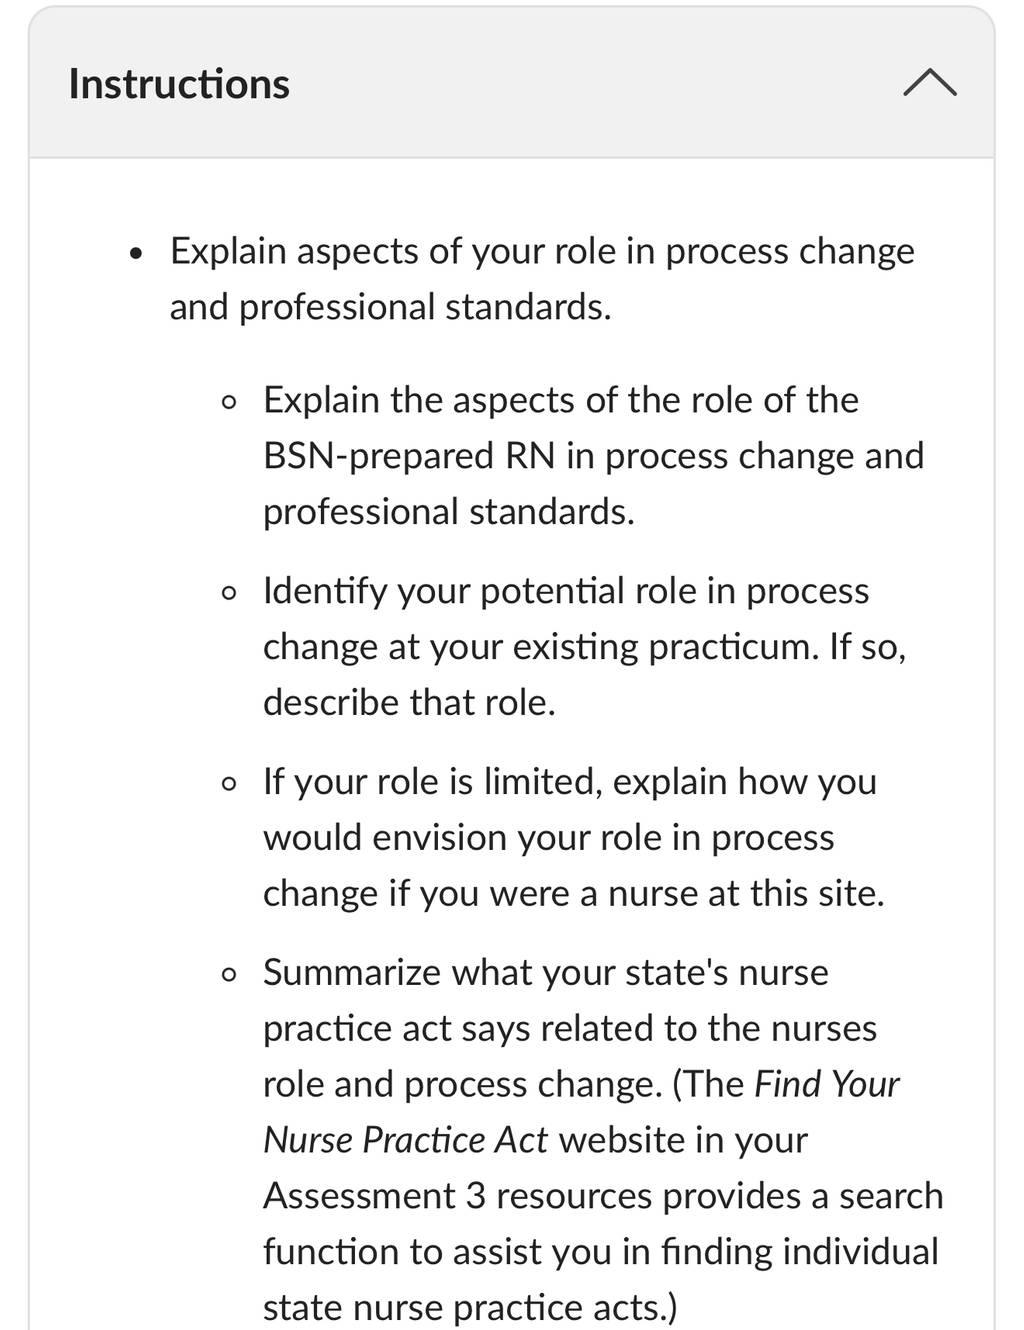Click the closing line 'state nurse practice acts.)'
This screenshot has width=1024, height=1330.
tap(470, 1308)
